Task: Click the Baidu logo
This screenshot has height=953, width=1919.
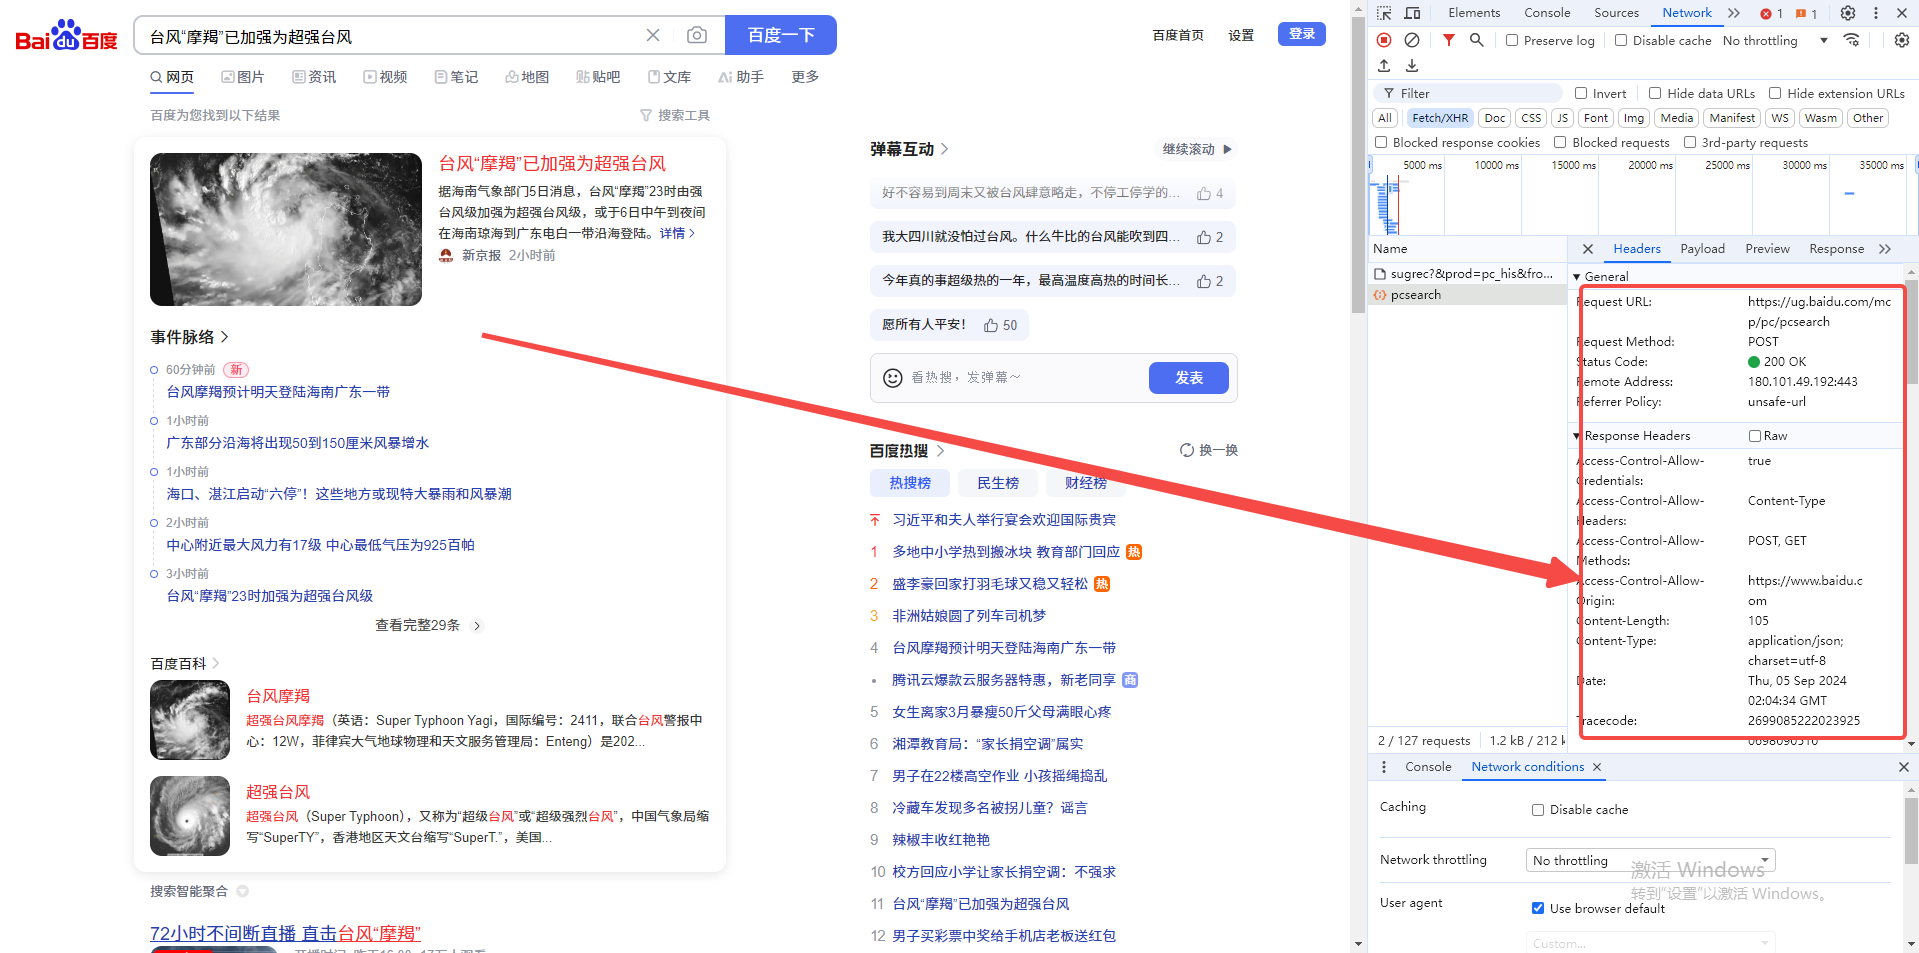Action: (66, 35)
